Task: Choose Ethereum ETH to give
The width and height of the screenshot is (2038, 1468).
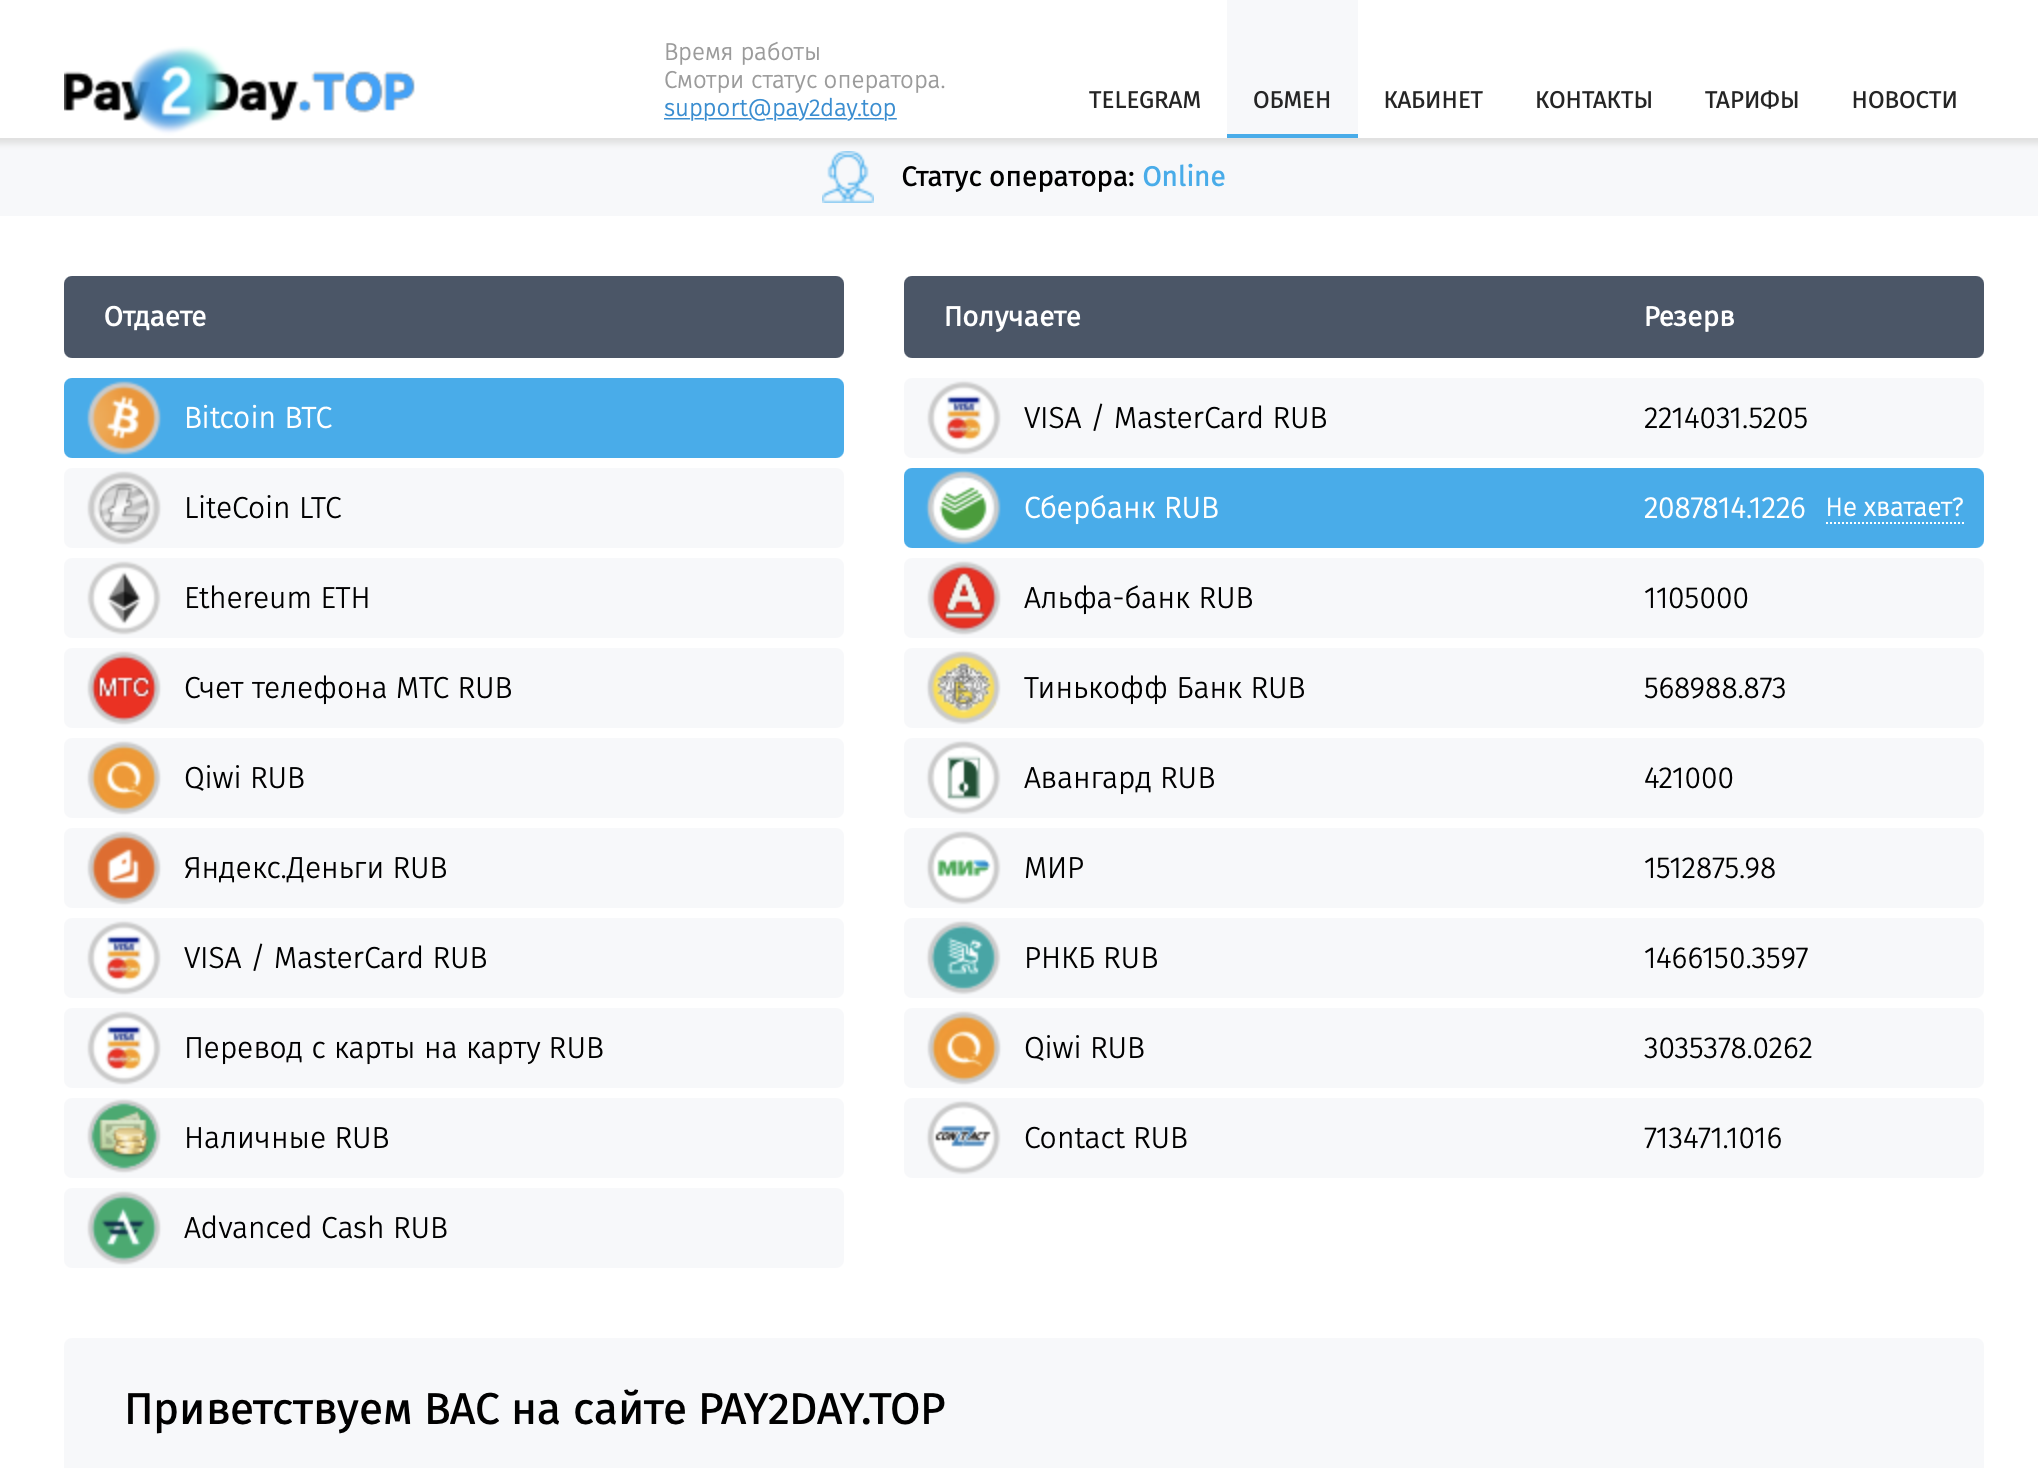Action: click(x=454, y=598)
